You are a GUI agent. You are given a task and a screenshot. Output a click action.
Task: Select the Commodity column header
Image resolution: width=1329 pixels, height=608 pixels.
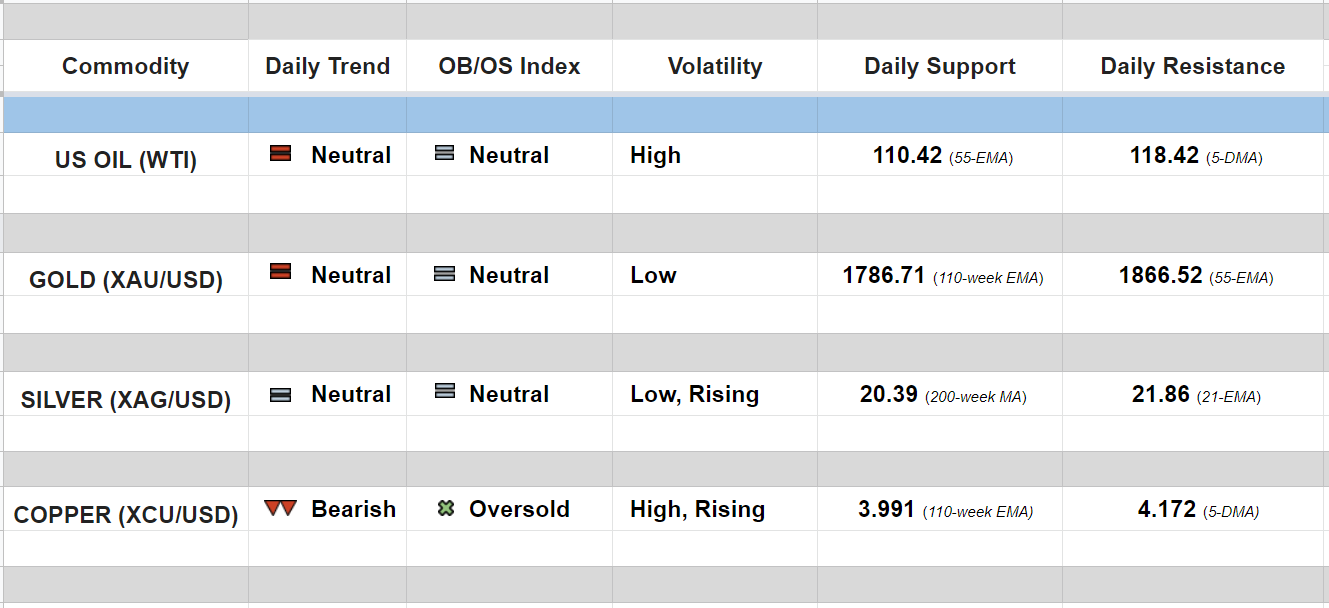125,66
